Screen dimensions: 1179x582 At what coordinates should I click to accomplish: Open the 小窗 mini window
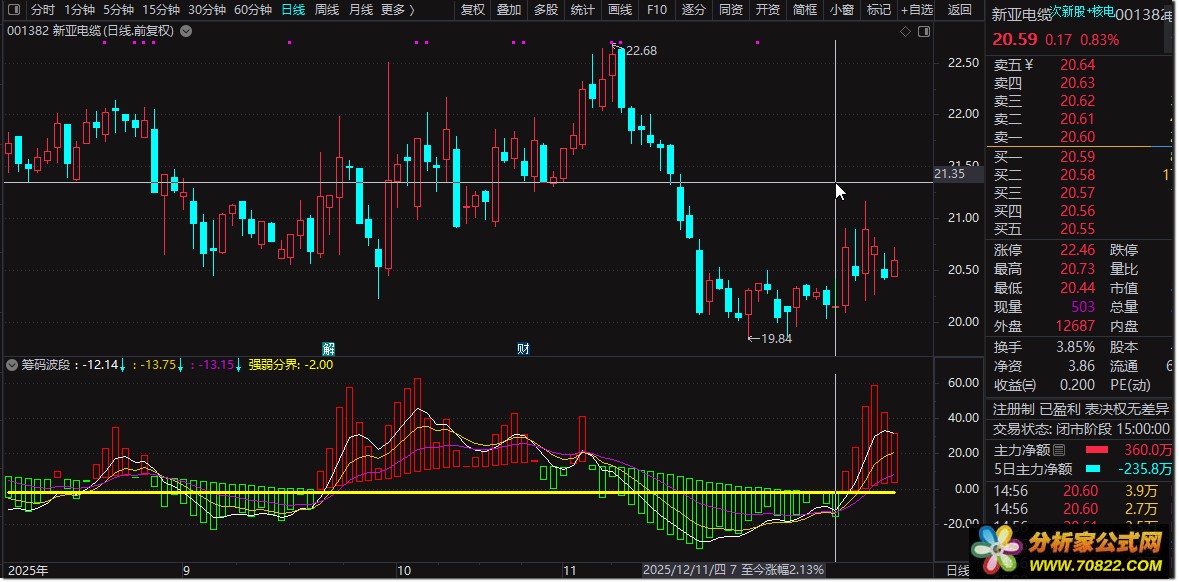coord(842,10)
